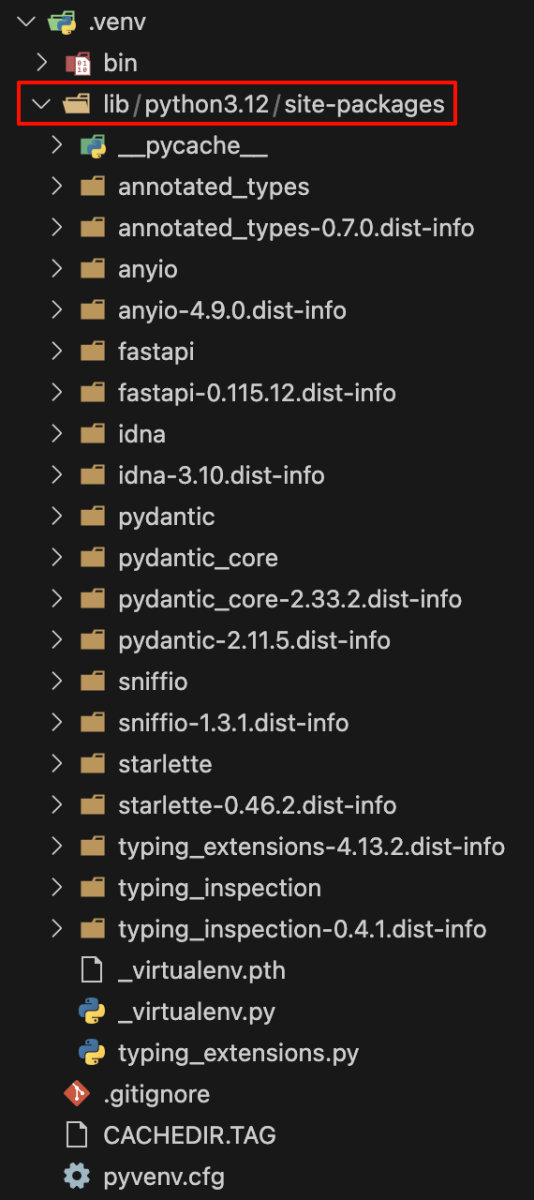Image resolution: width=534 pixels, height=1200 pixels.
Task: Collapse the .venv folder chevron
Action: pos(26,22)
